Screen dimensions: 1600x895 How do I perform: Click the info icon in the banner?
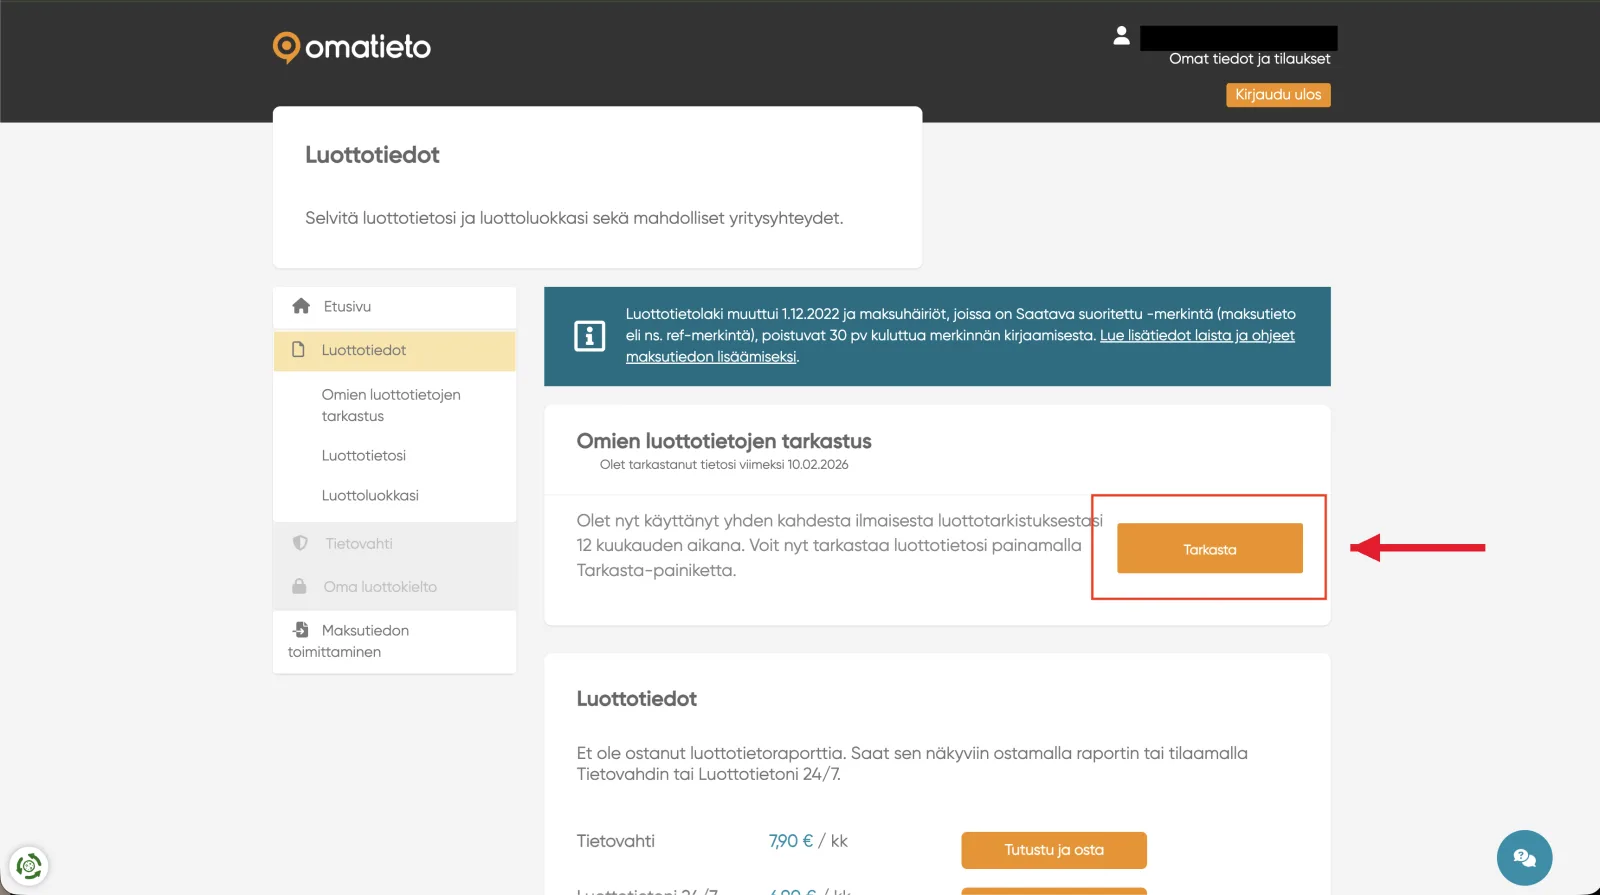589,336
